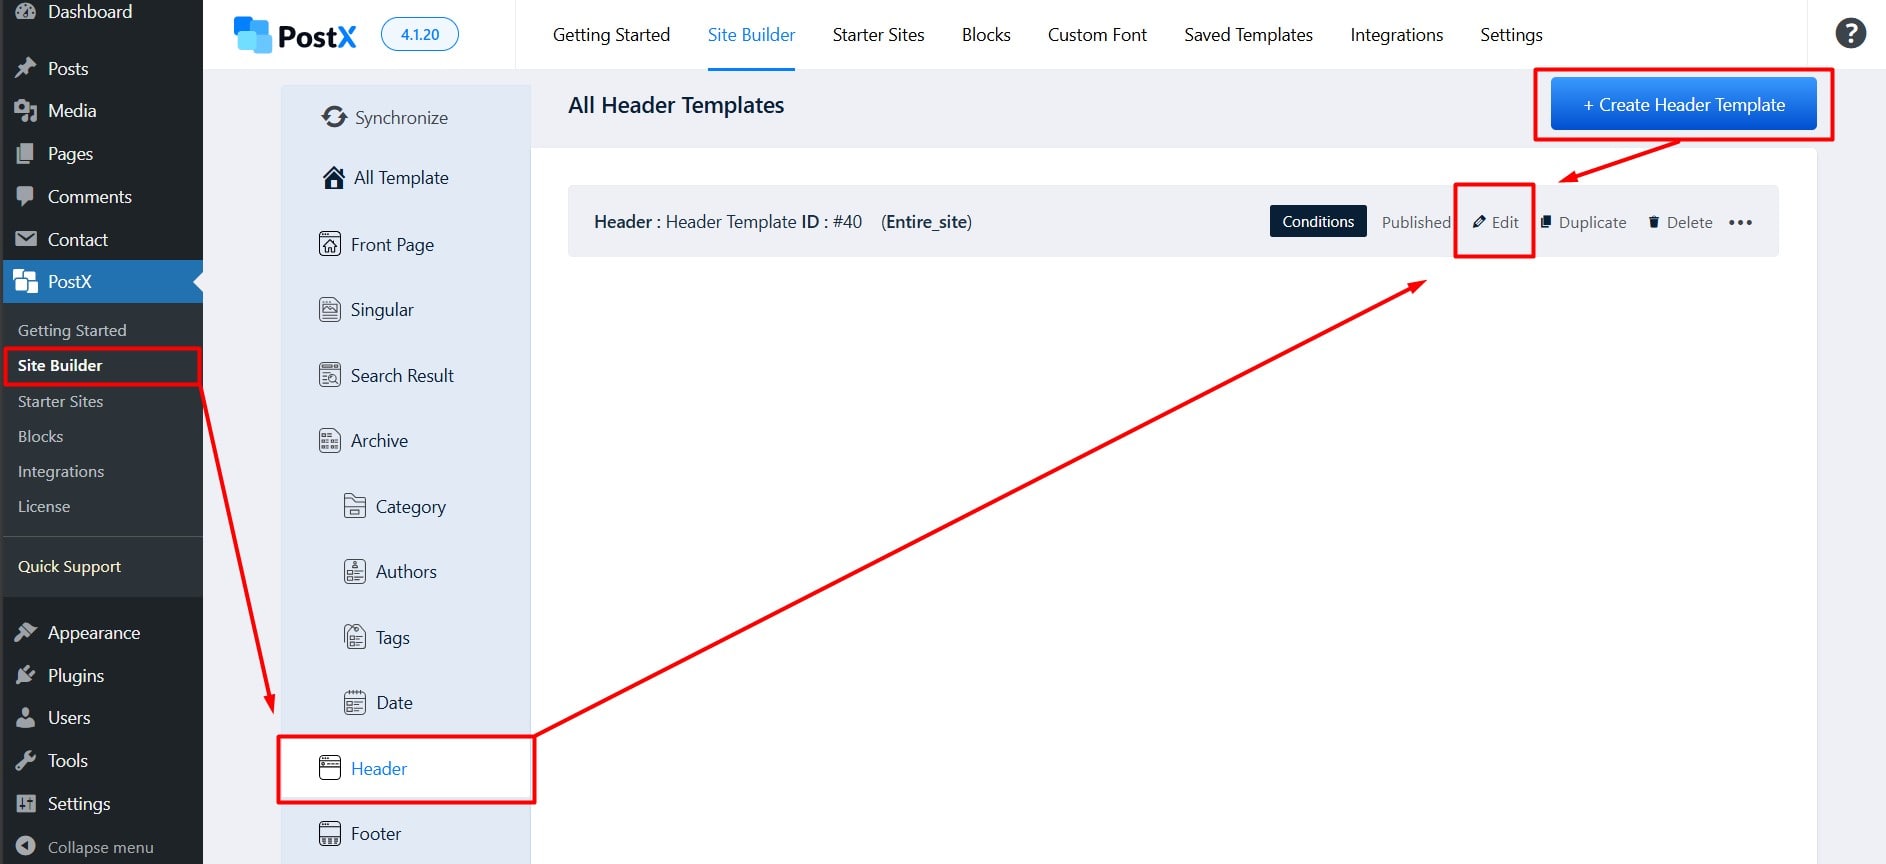The height and width of the screenshot is (864, 1886).
Task: Click the Date calendar icon
Action: (355, 703)
